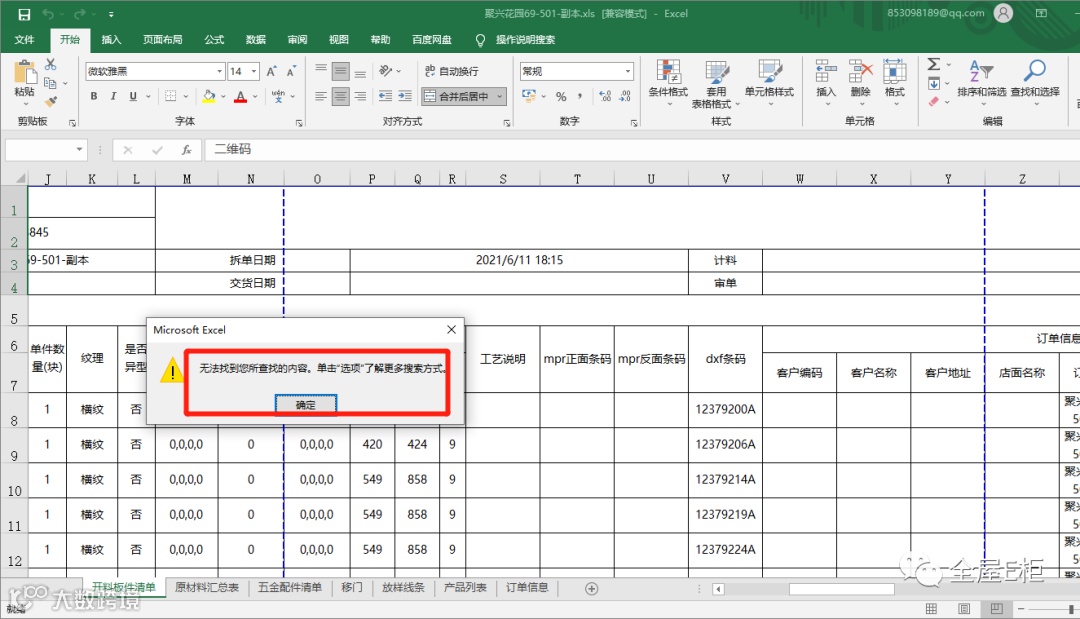Click the text orientation icon
The height and width of the screenshot is (619, 1080).
click(x=386, y=72)
